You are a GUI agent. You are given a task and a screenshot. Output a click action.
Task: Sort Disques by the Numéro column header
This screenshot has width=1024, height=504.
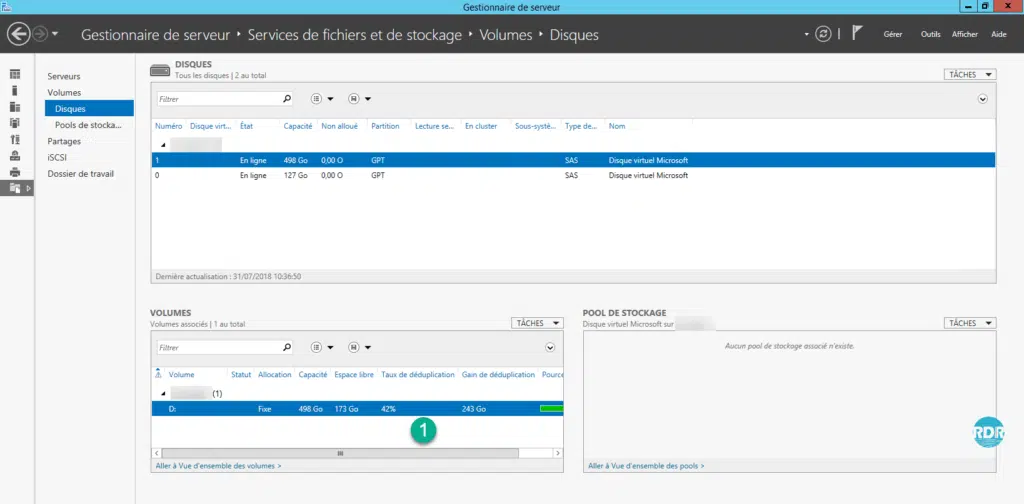tap(168, 126)
